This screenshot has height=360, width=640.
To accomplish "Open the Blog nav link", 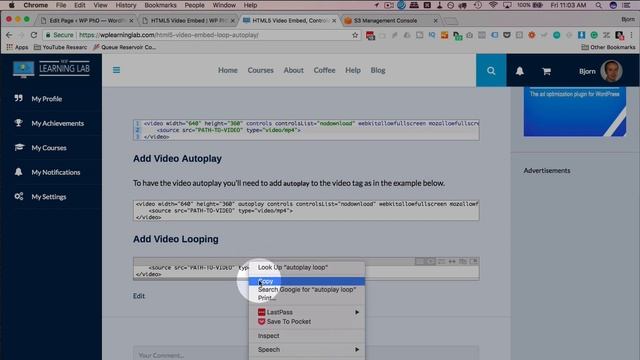I will [378, 70].
